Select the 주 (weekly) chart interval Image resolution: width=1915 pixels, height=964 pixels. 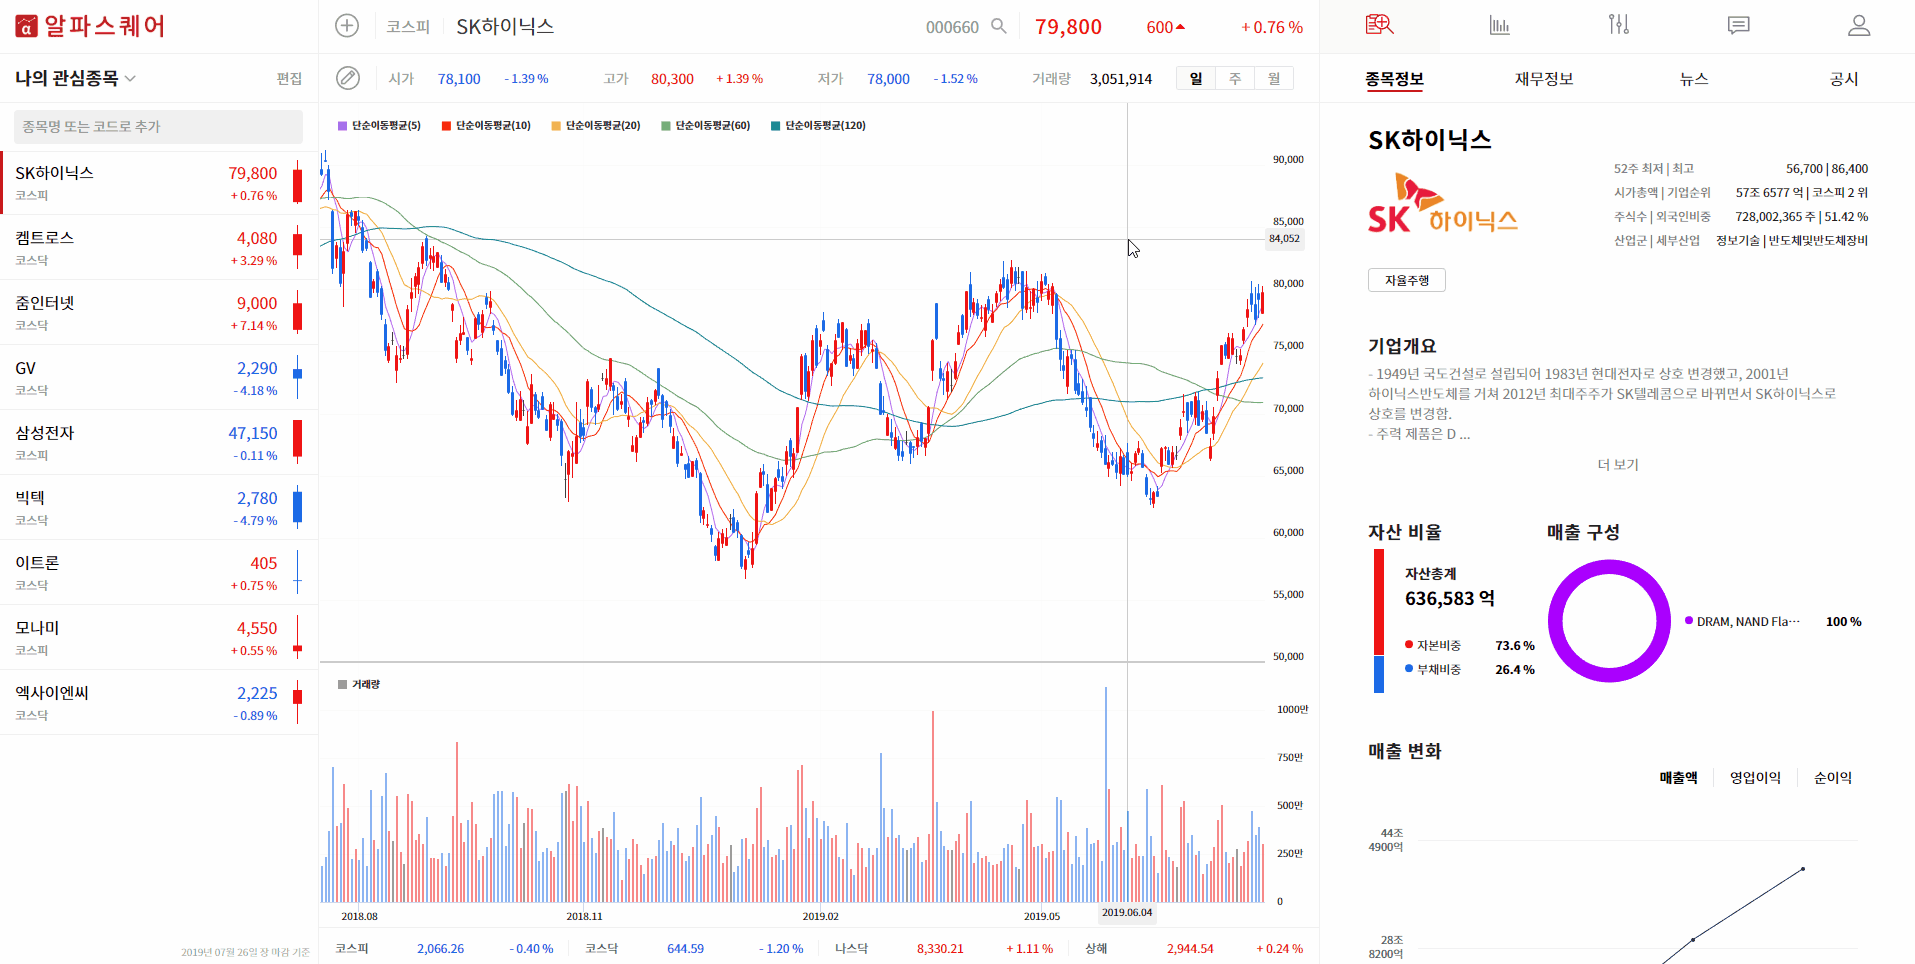1235,78
